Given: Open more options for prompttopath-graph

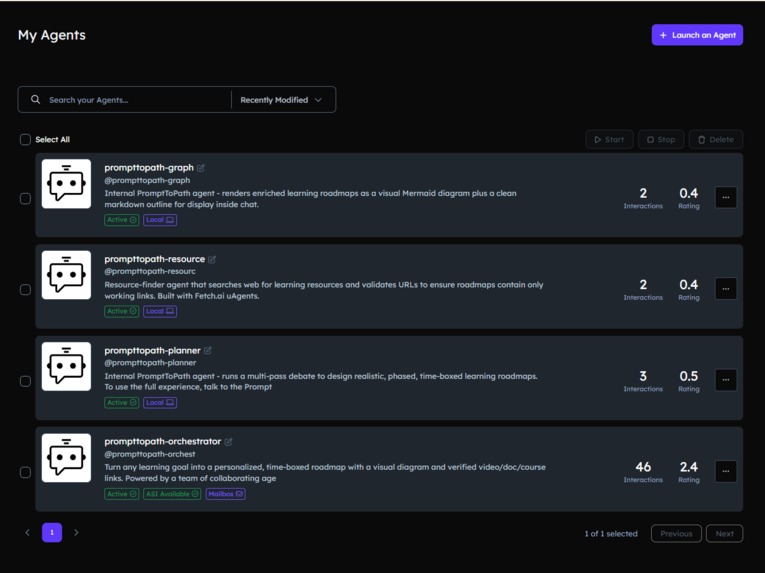Looking at the screenshot, I should click(725, 198).
